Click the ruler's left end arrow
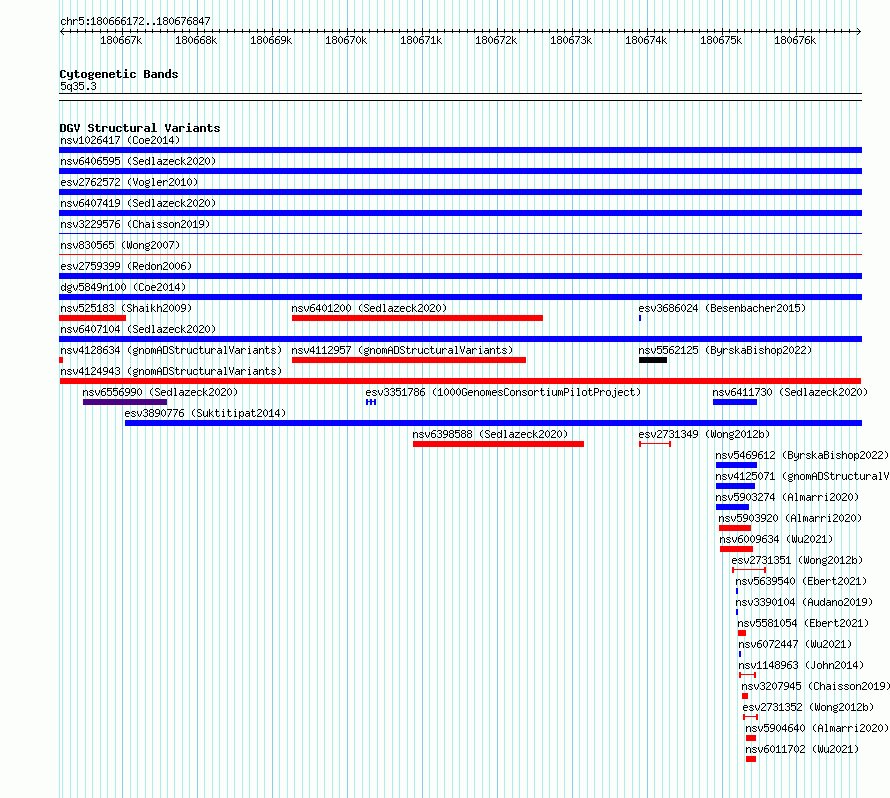Image resolution: width=890 pixels, height=798 pixels. pos(62,31)
